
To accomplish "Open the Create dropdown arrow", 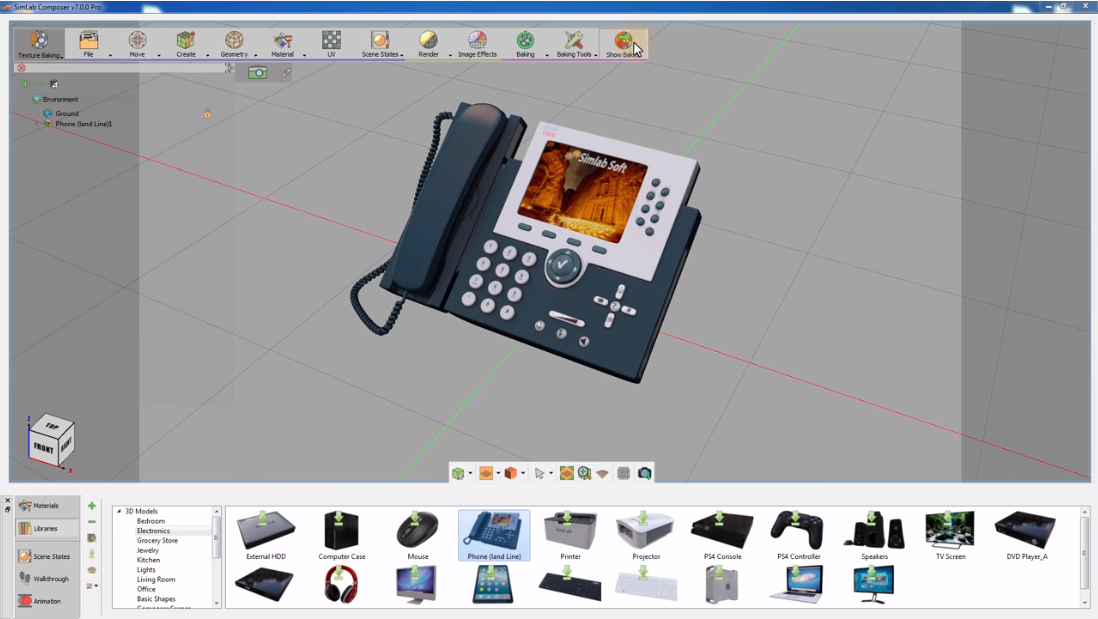I will tap(207, 55).
